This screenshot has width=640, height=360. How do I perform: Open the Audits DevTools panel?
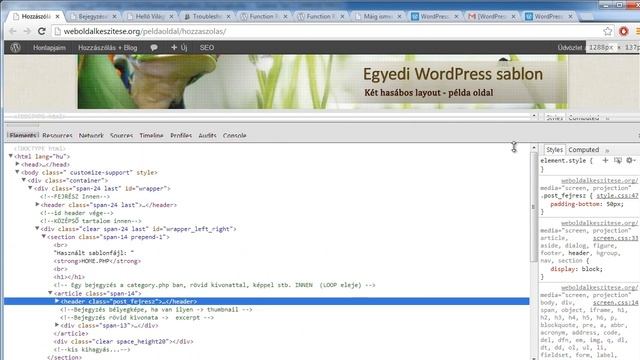[207, 136]
